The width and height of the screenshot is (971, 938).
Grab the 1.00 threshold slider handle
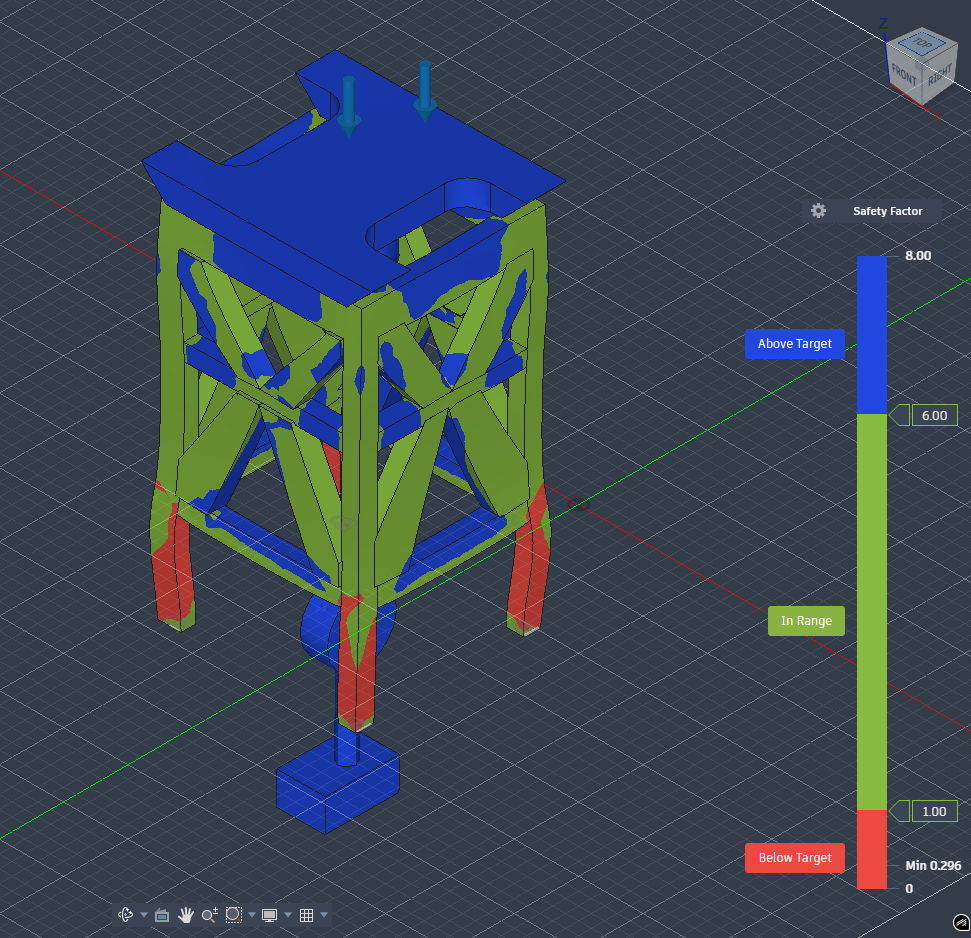pyautogui.click(x=900, y=811)
